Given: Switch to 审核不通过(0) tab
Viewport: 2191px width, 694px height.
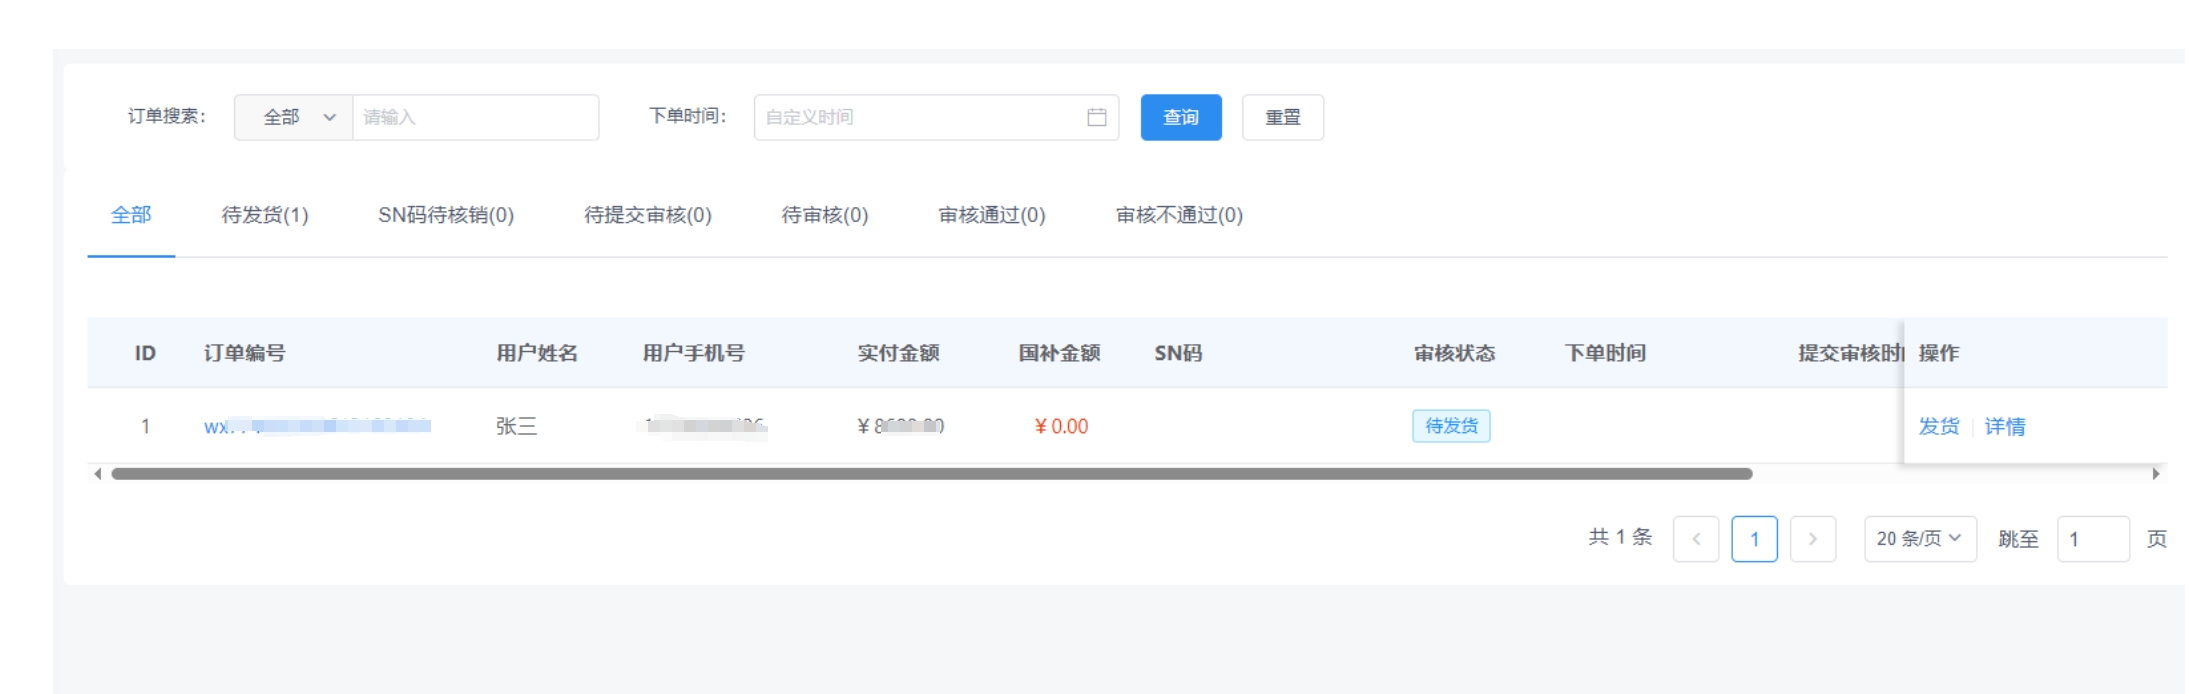Looking at the screenshot, I should pyautogui.click(x=1179, y=215).
